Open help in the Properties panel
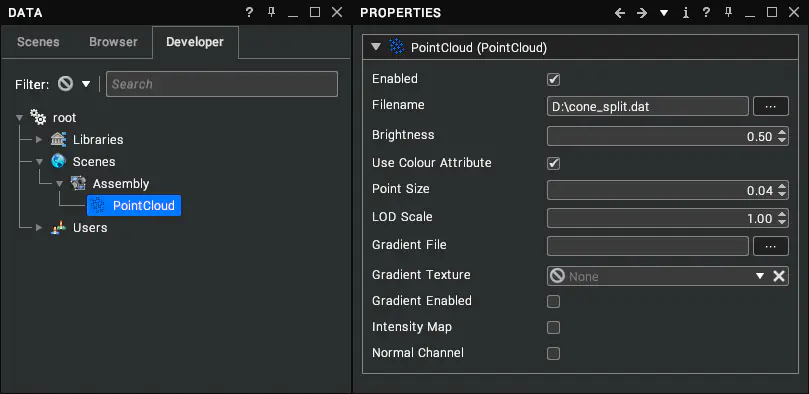Viewport: 809px width, 394px height. (706, 12)
